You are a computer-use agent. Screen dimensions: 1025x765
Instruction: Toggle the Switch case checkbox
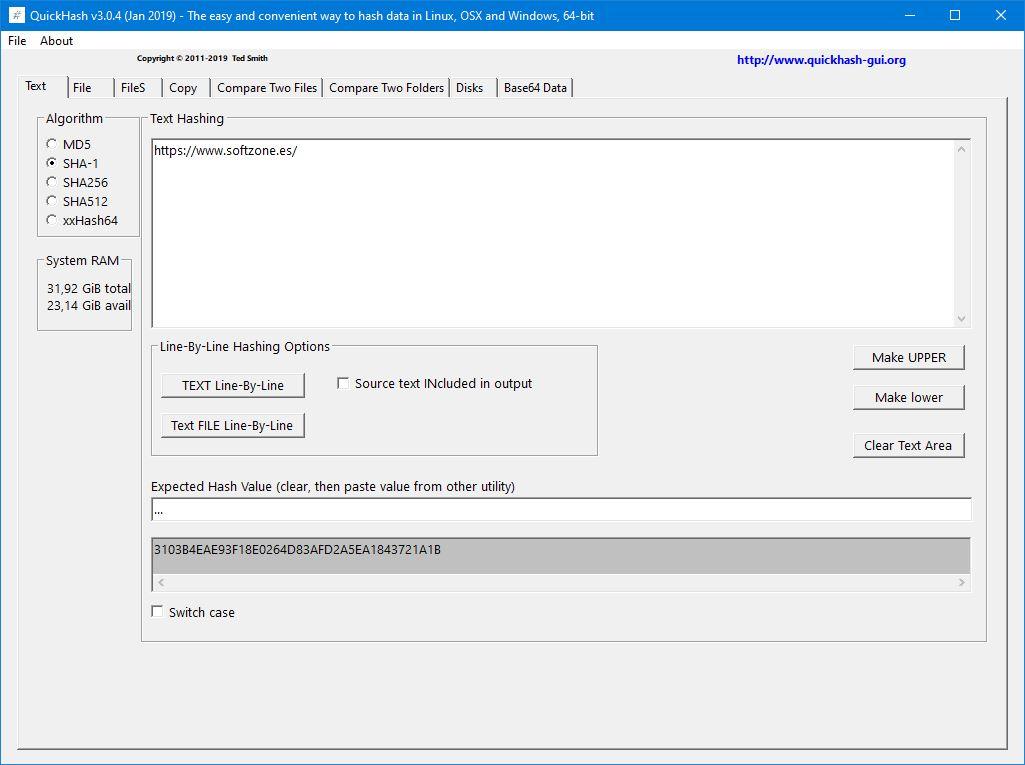157,611
